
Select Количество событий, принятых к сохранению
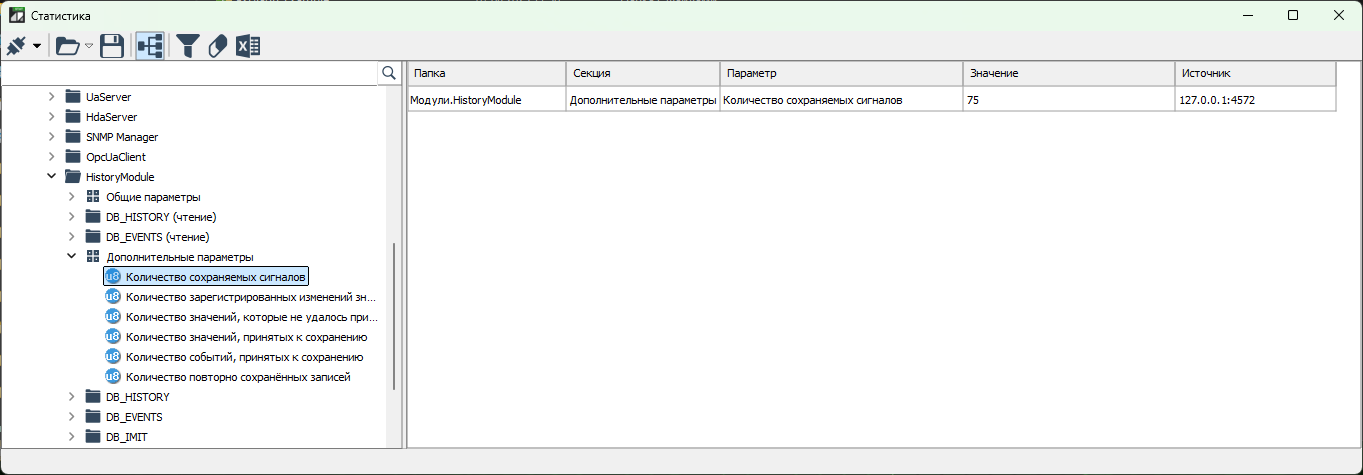click(x=244, y=357)
